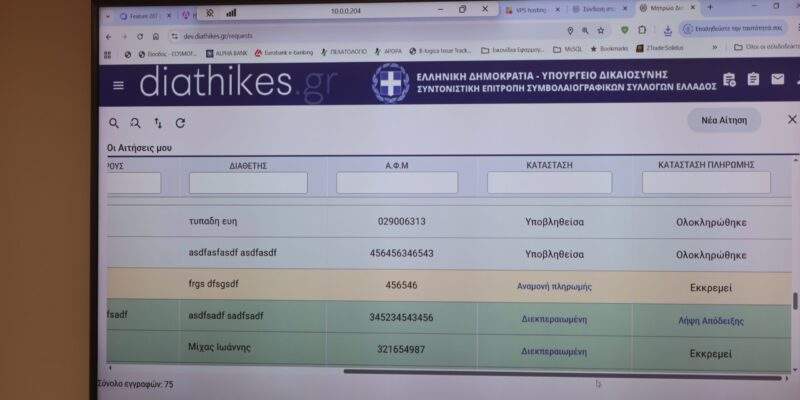Switch to the VPS hosting browser tab
The height and width of the screenshot is (400, 800).
pyautogui.click(x=528, y=9)
